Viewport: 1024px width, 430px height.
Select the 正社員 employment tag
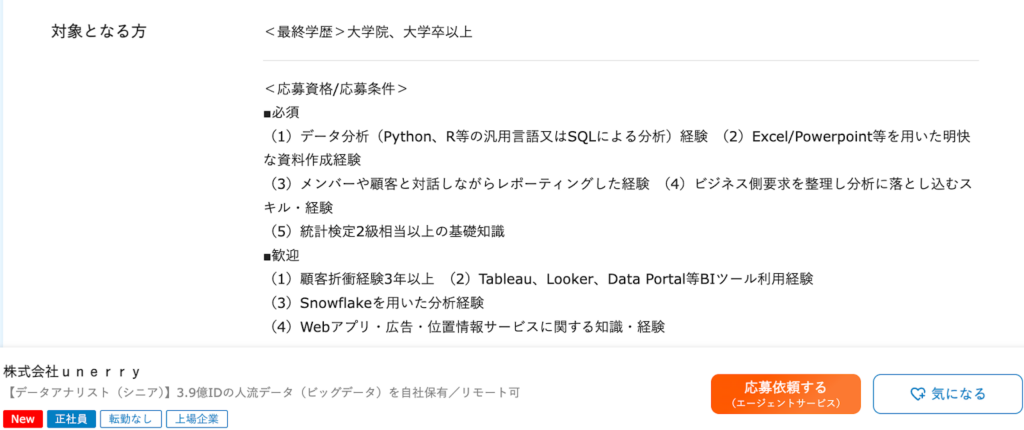coord(72,419)
